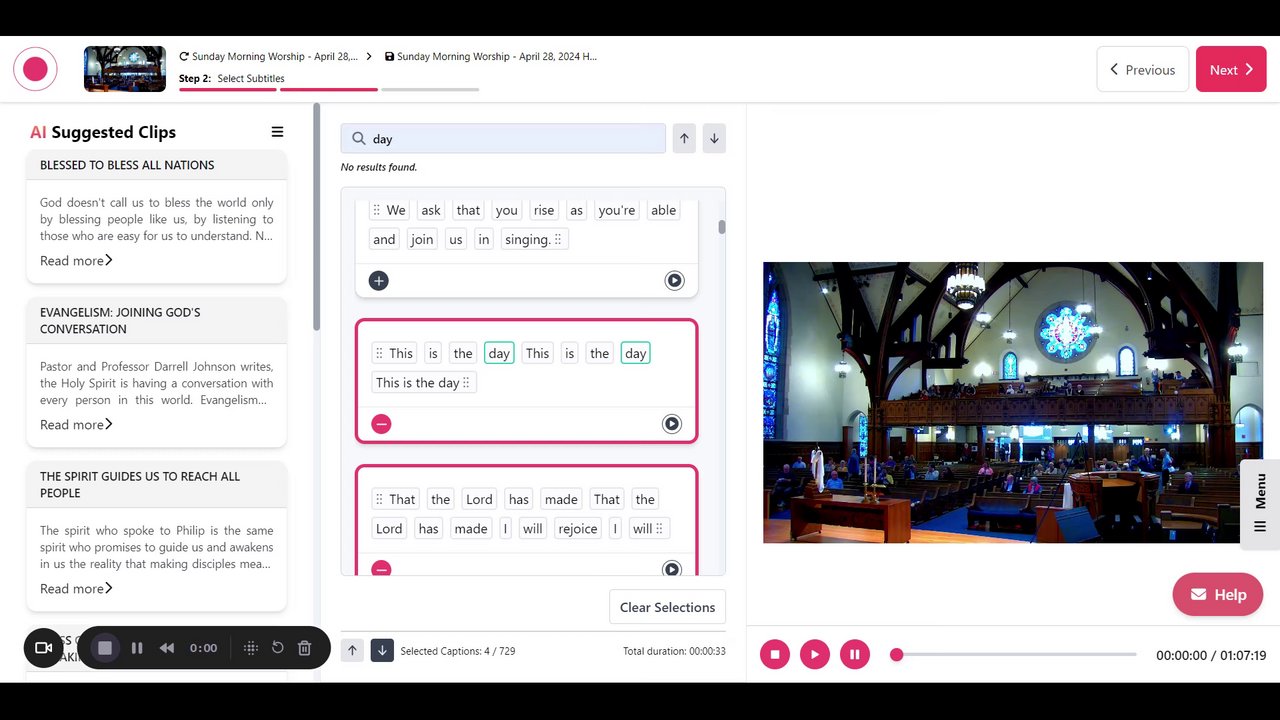Restart recording in the recorder toolbar
This screenshot has width=1280, height=720.
click(x=278, y=648)
